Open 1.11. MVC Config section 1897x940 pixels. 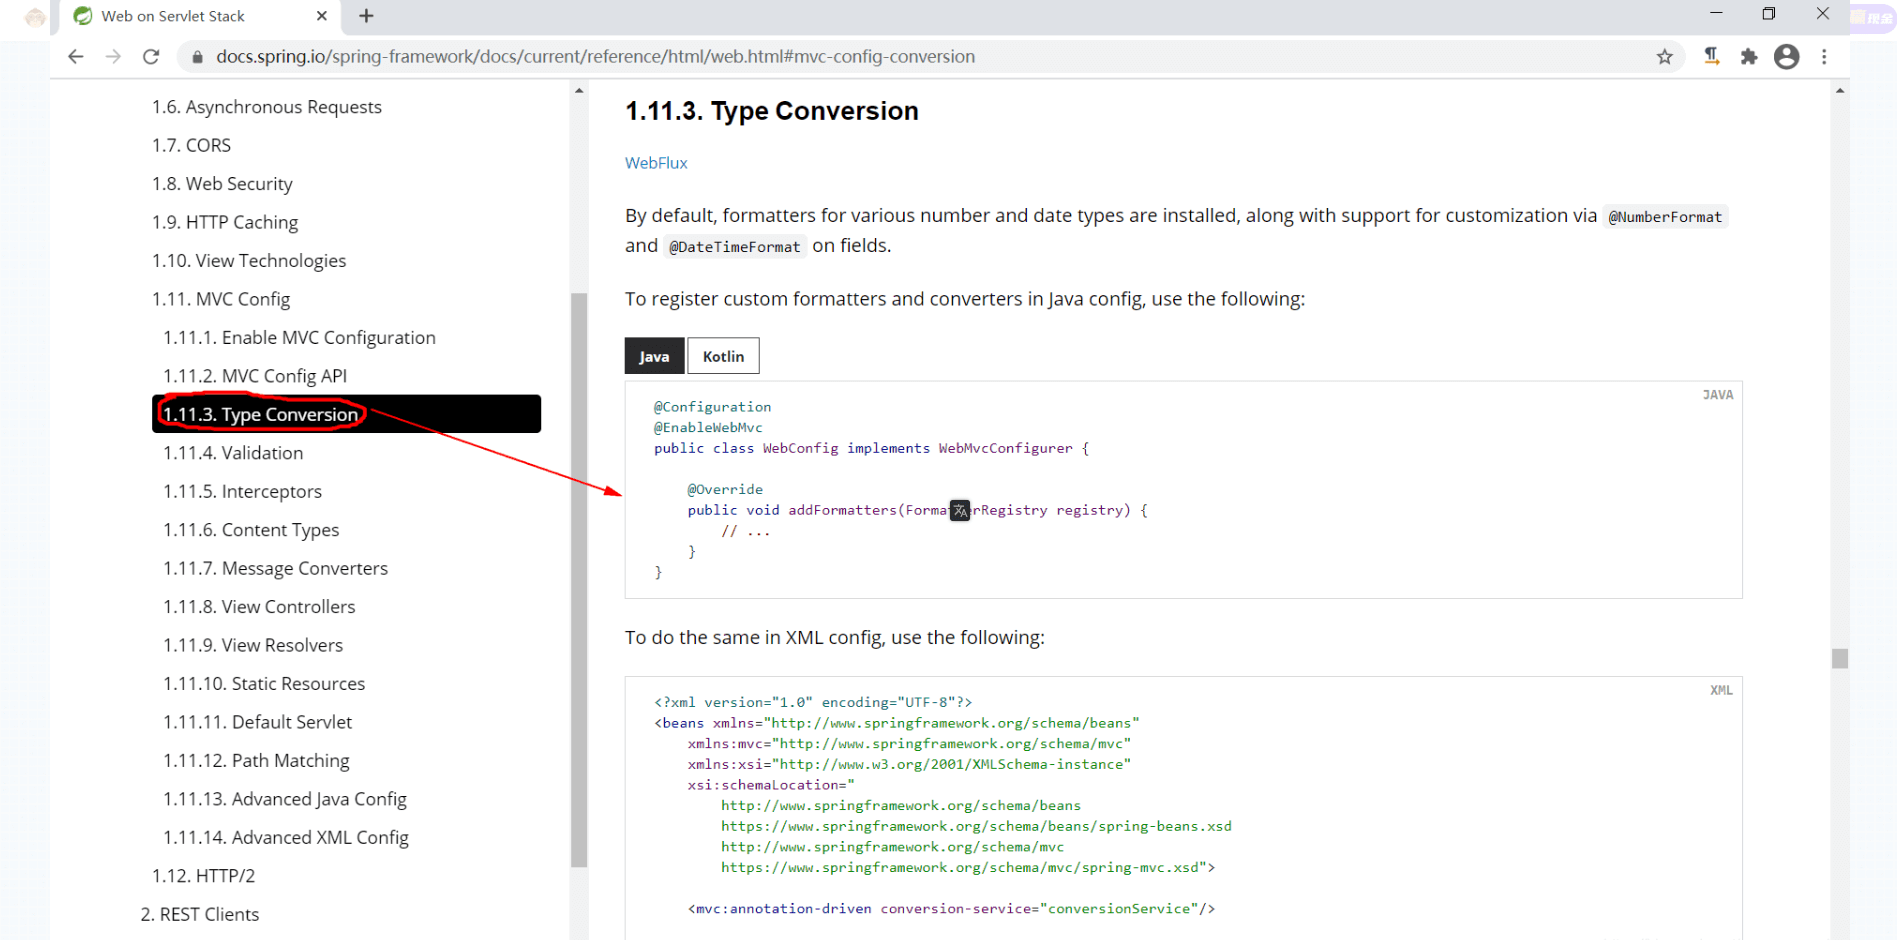click(221, 299)
